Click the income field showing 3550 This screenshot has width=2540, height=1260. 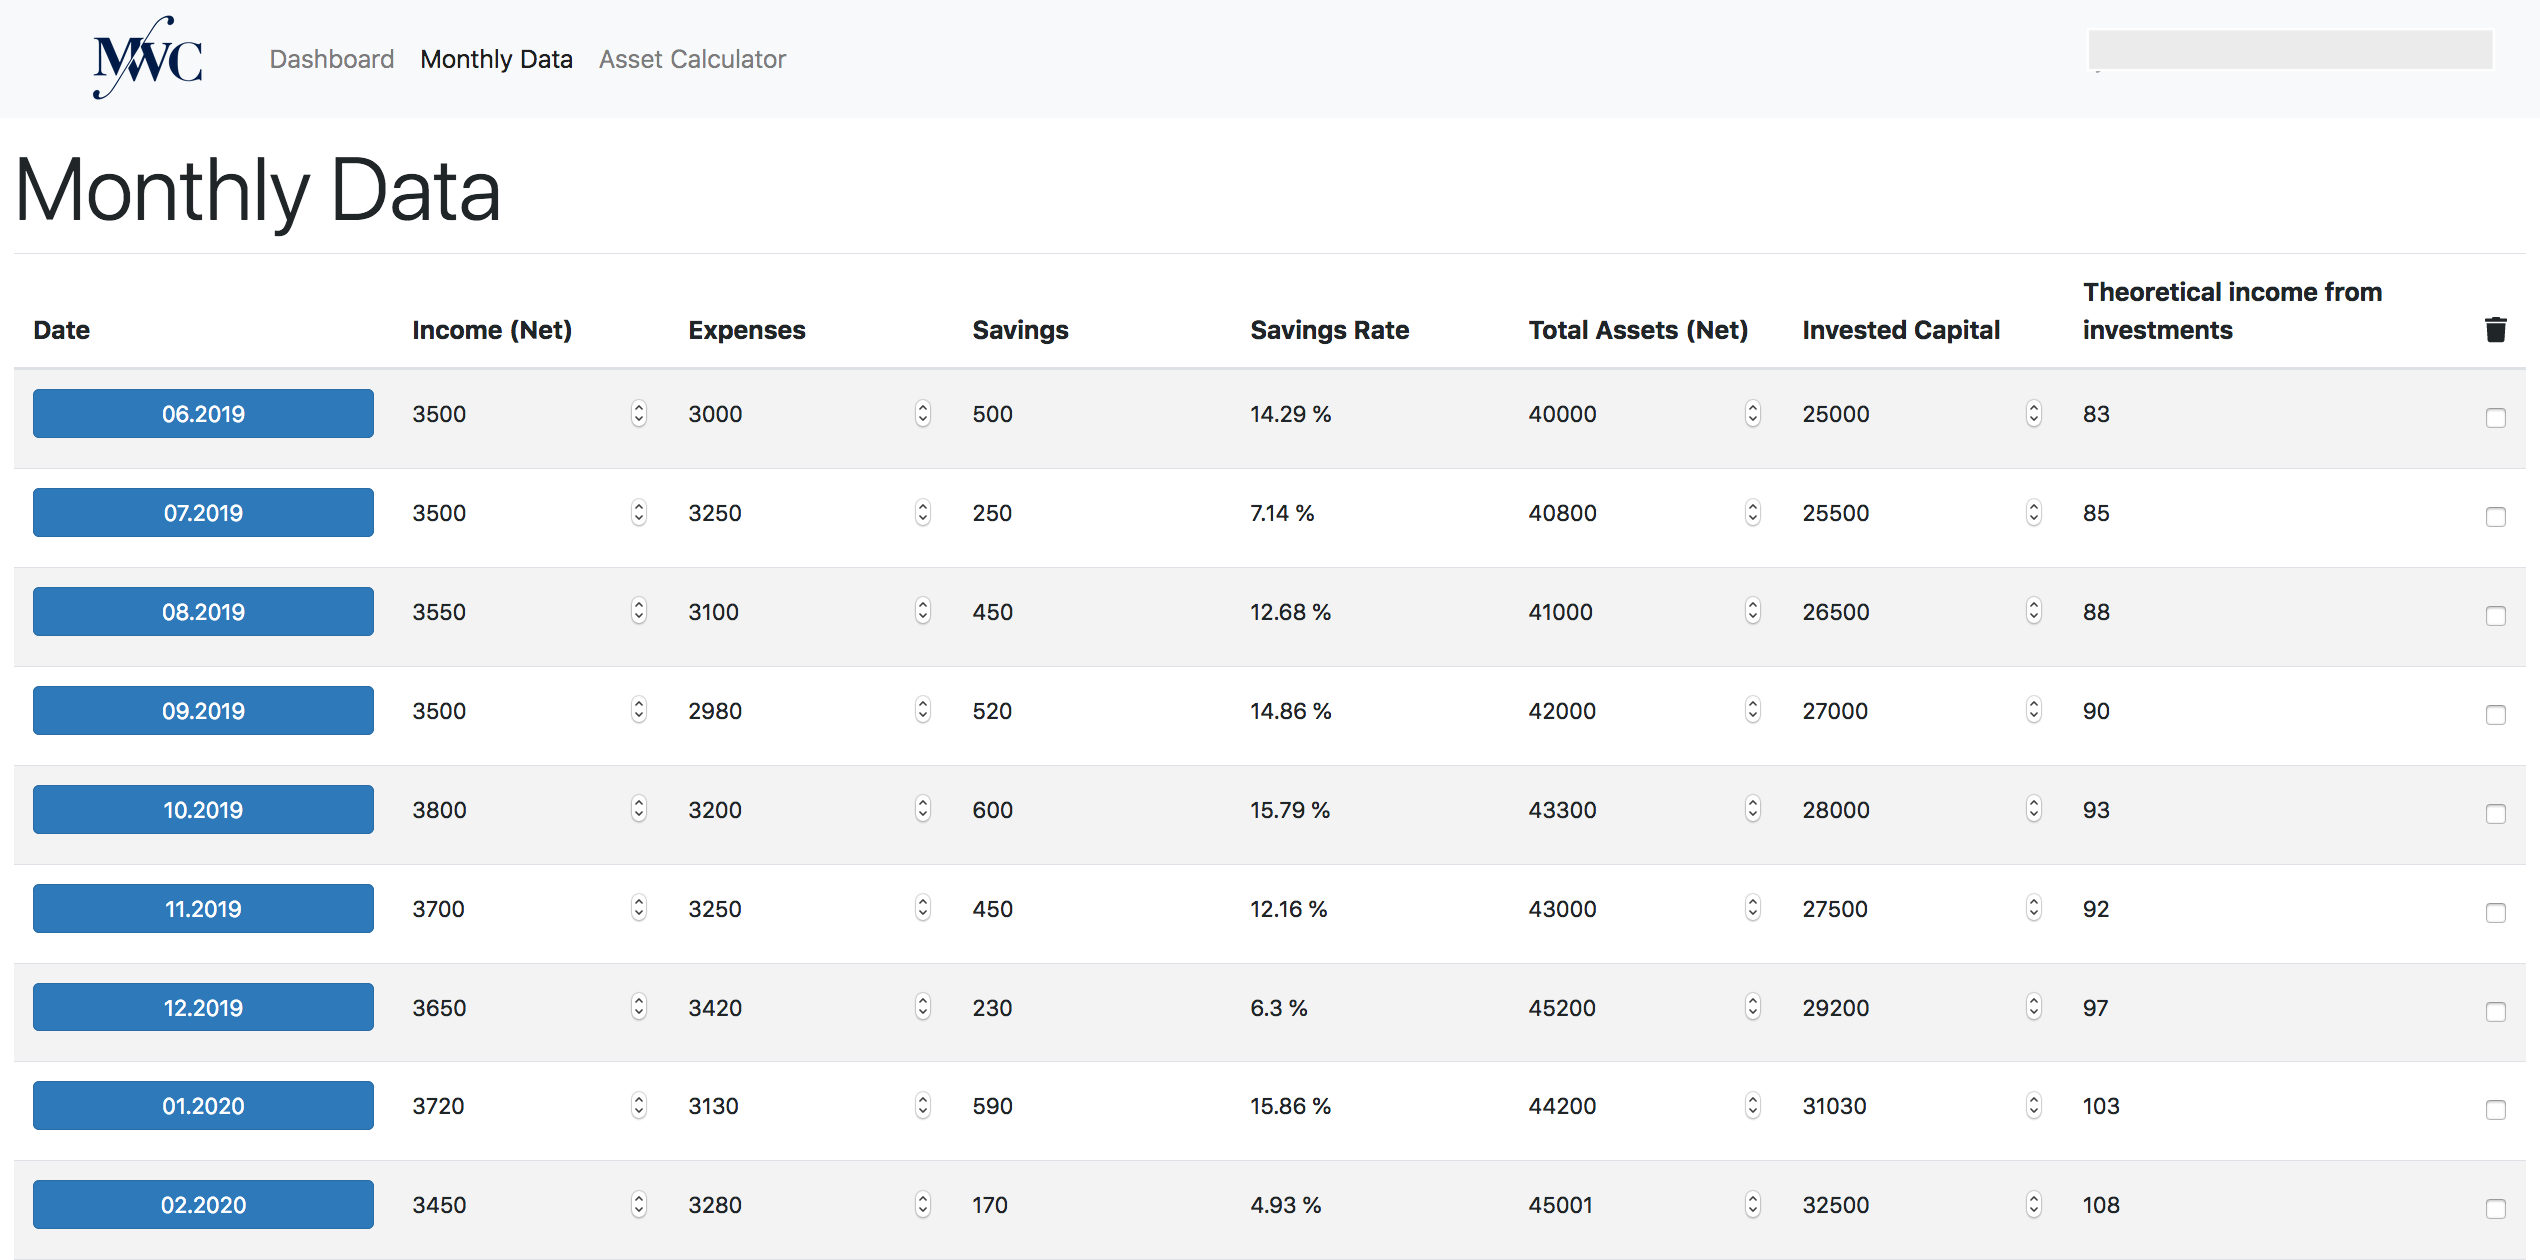[530, 611]
